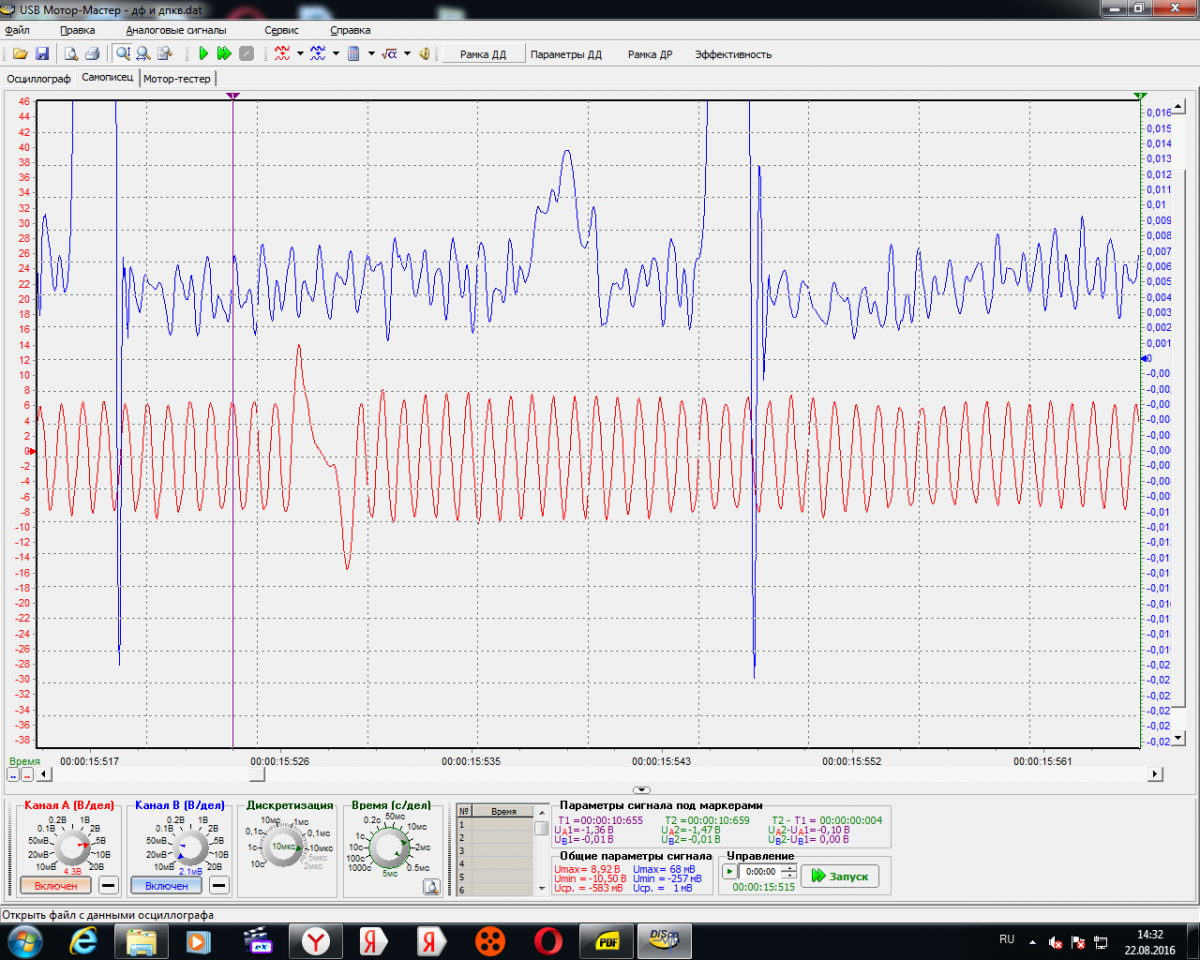Open dropdown next to square root icon

point(407,54)
